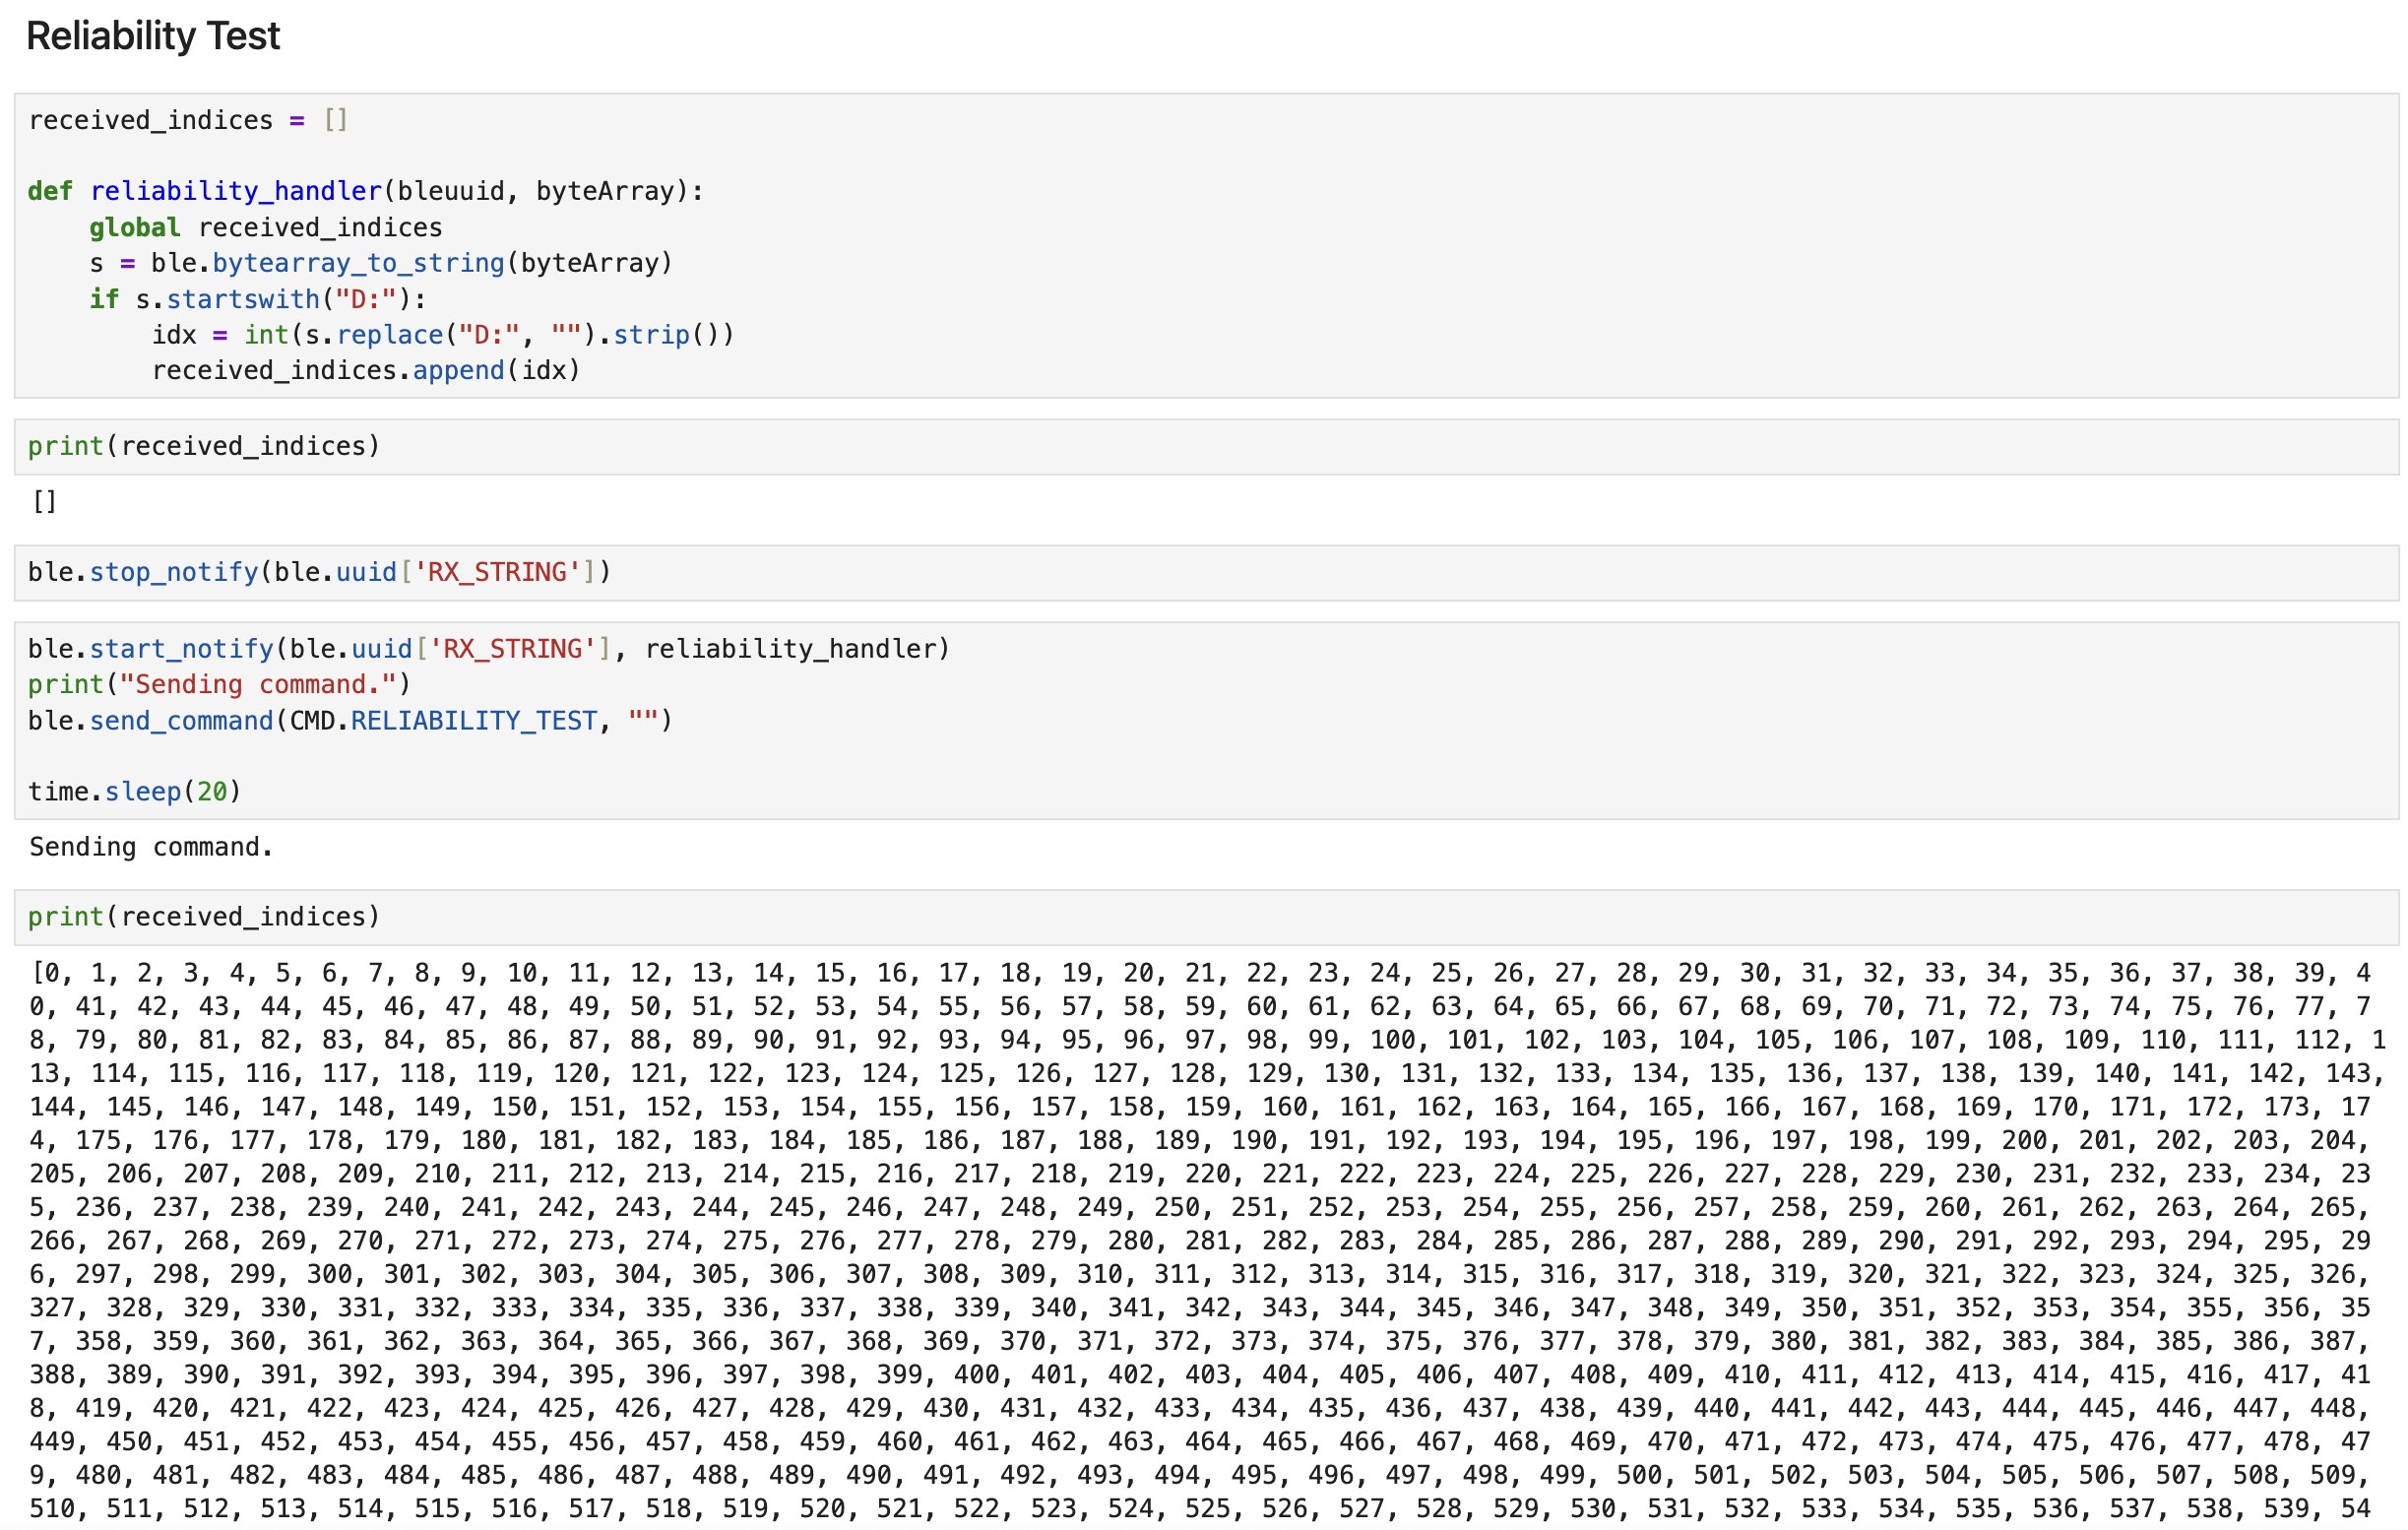Click the Sending command. output text

tap(150, 846)
